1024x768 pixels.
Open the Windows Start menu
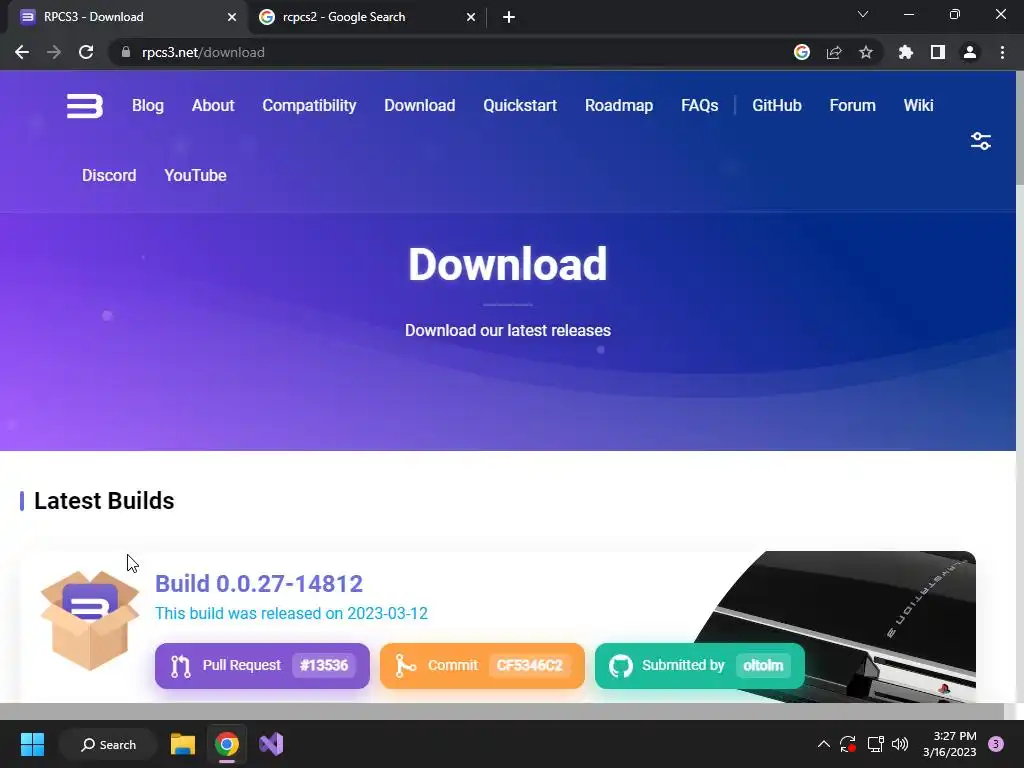tap(32, 744)
